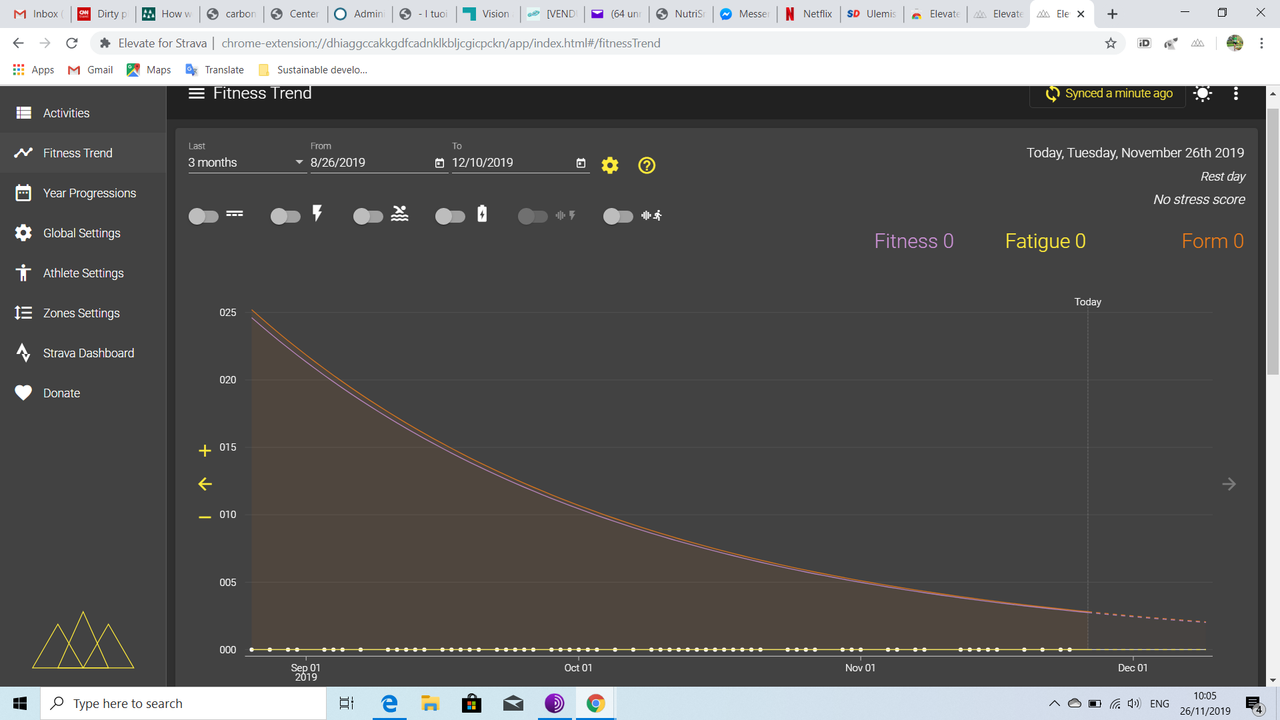Pan the chart left with the arrow
The width and height of the screenshot is (1280, 720).
pos(204,483)
